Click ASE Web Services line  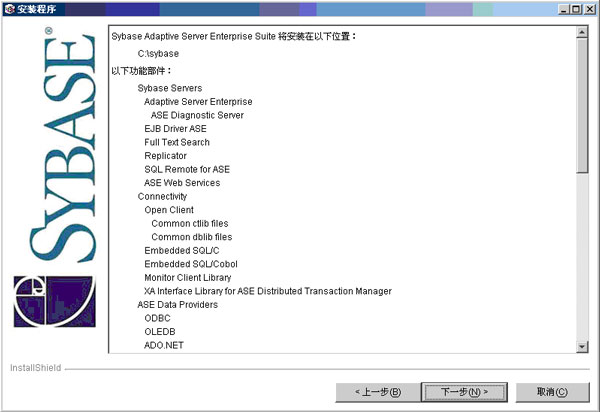coord(182,183)
